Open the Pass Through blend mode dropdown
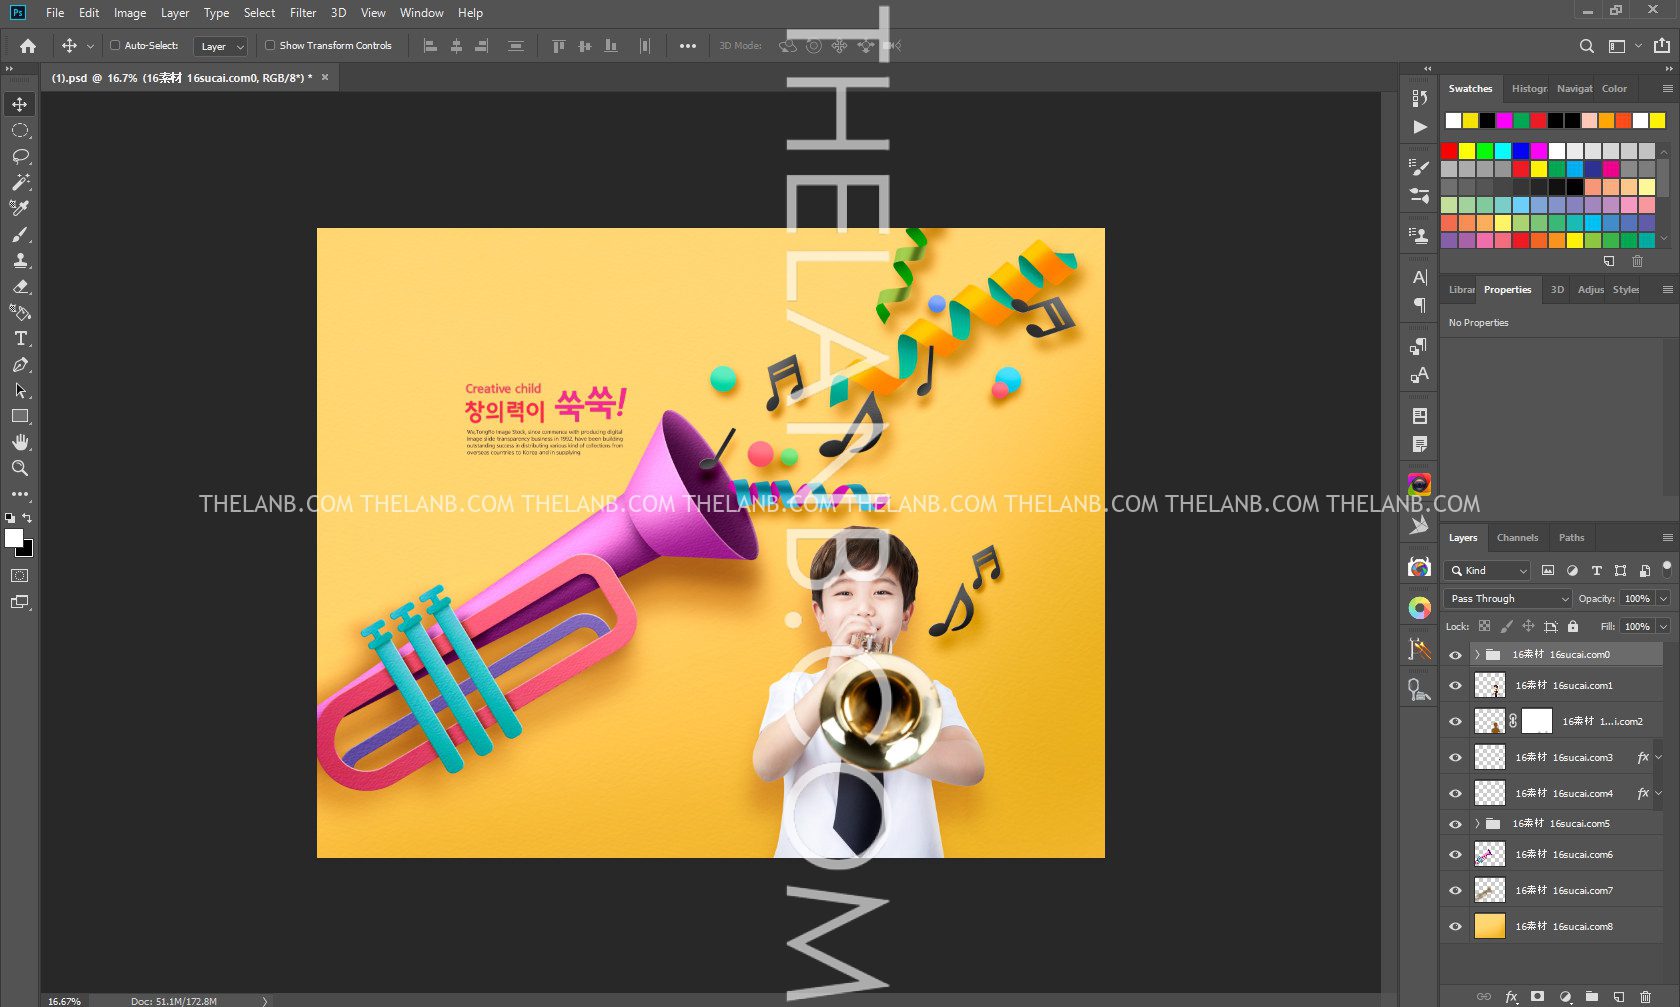The height and width of the screenshot is (1007, 1680). [1508, 598]
